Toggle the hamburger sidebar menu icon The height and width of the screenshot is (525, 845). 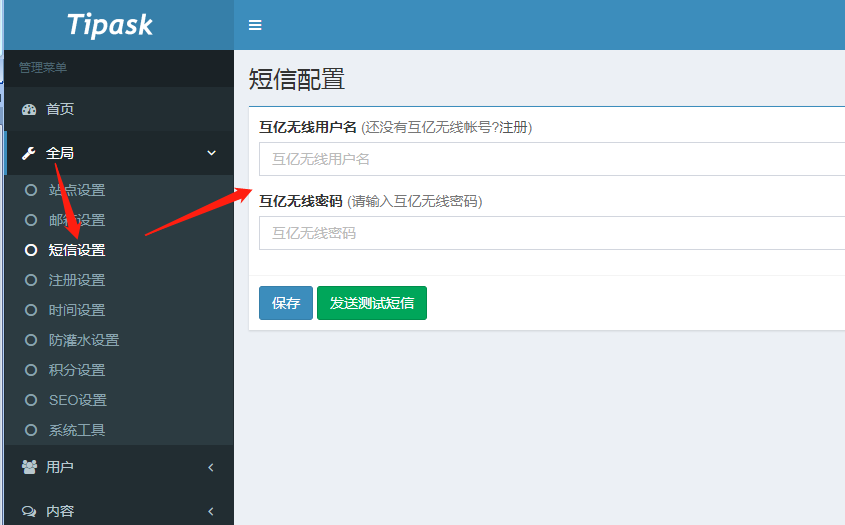click(x=255, y=25)
